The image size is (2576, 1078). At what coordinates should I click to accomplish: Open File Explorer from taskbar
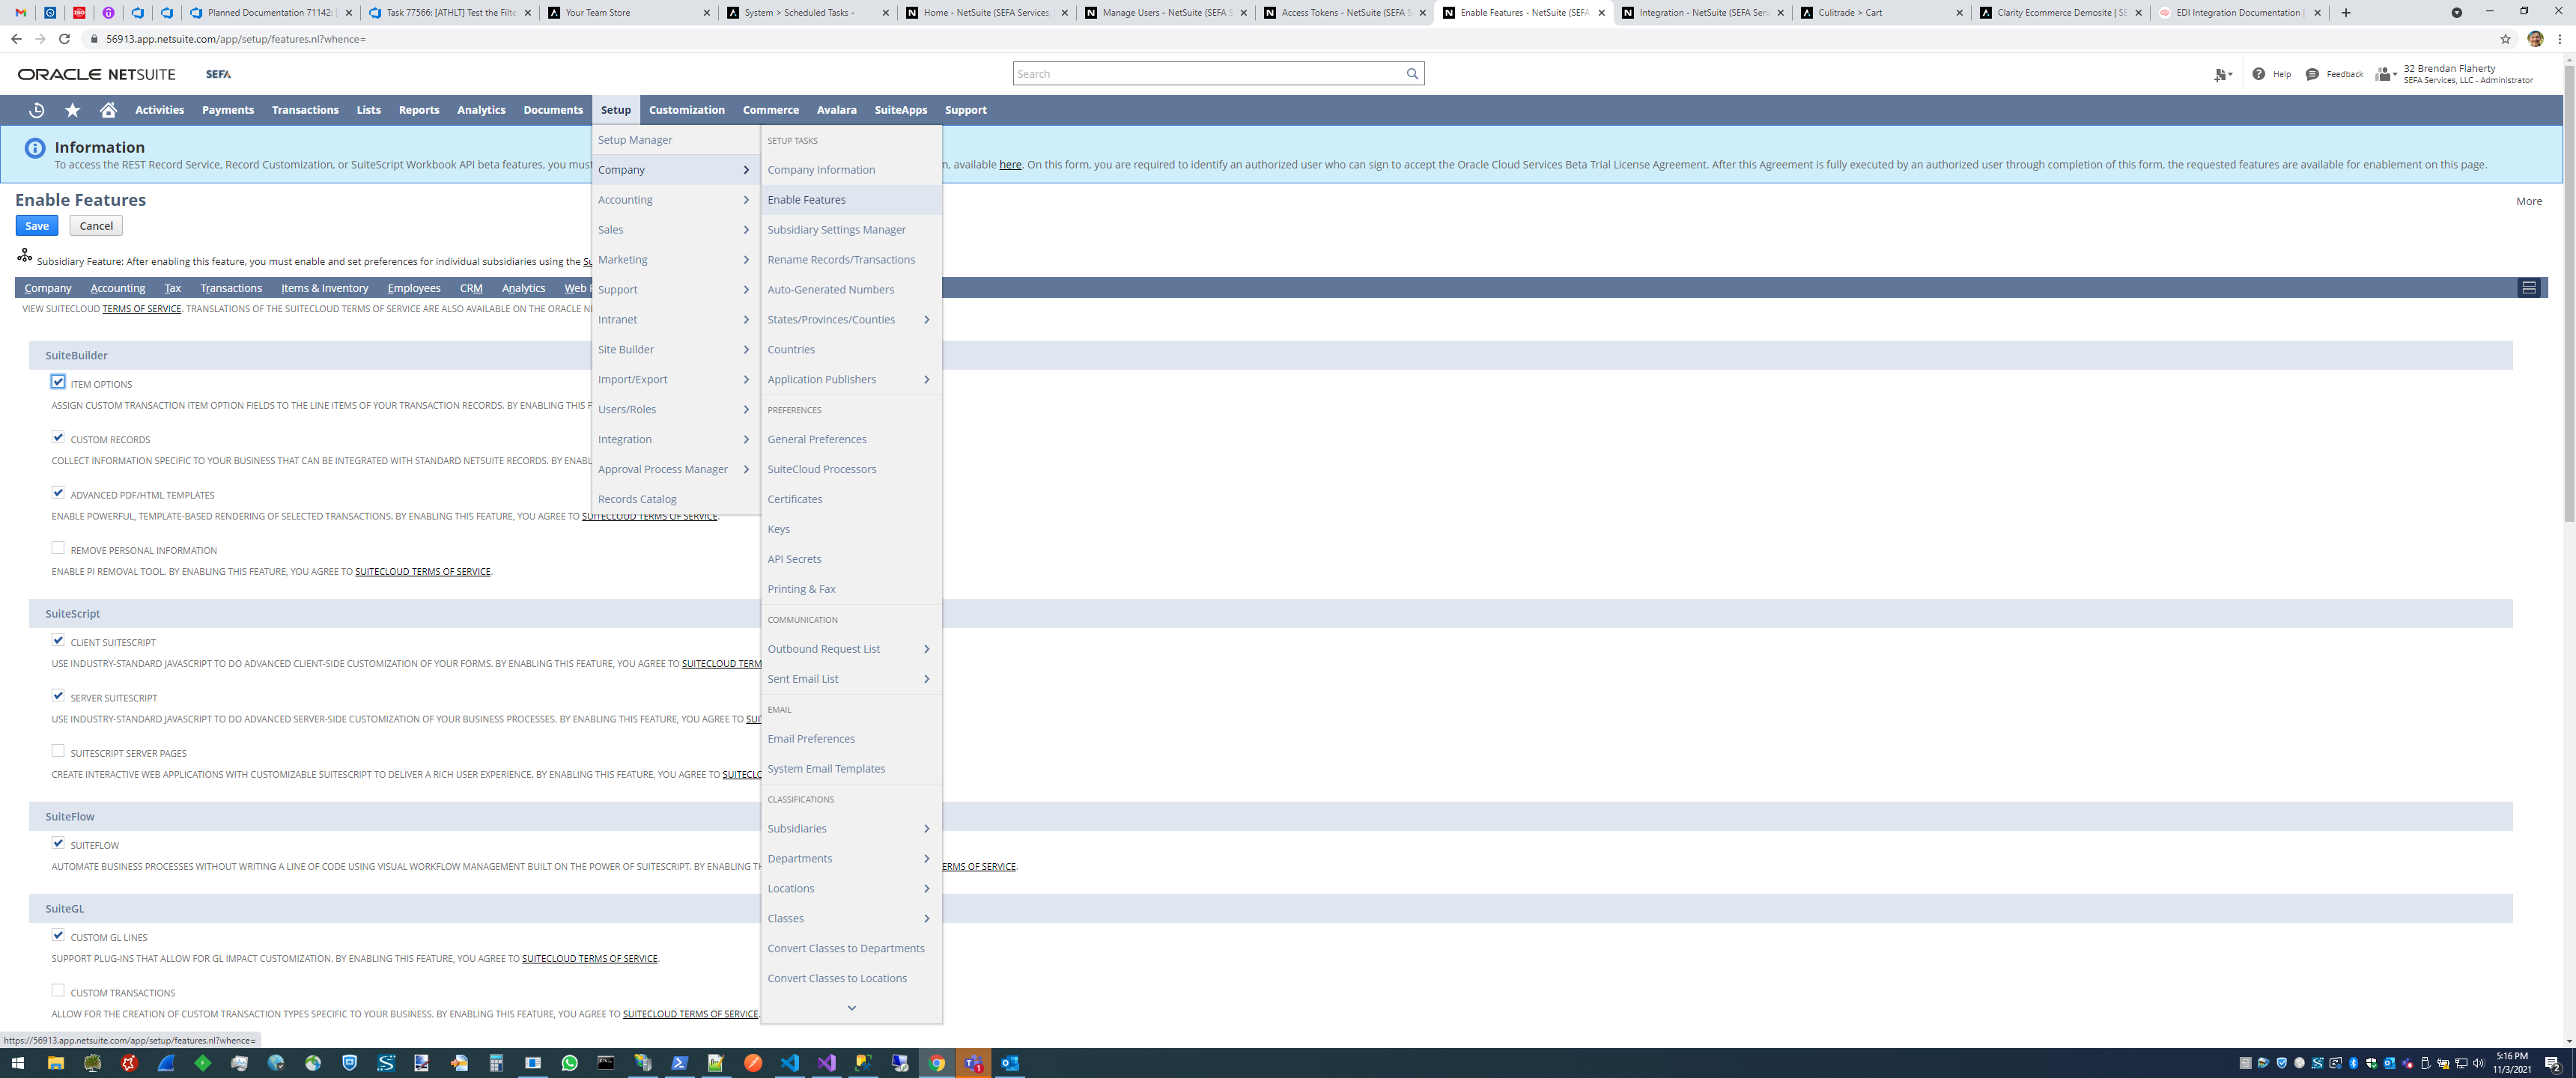pyautogui.click(x=56, y=1063)
